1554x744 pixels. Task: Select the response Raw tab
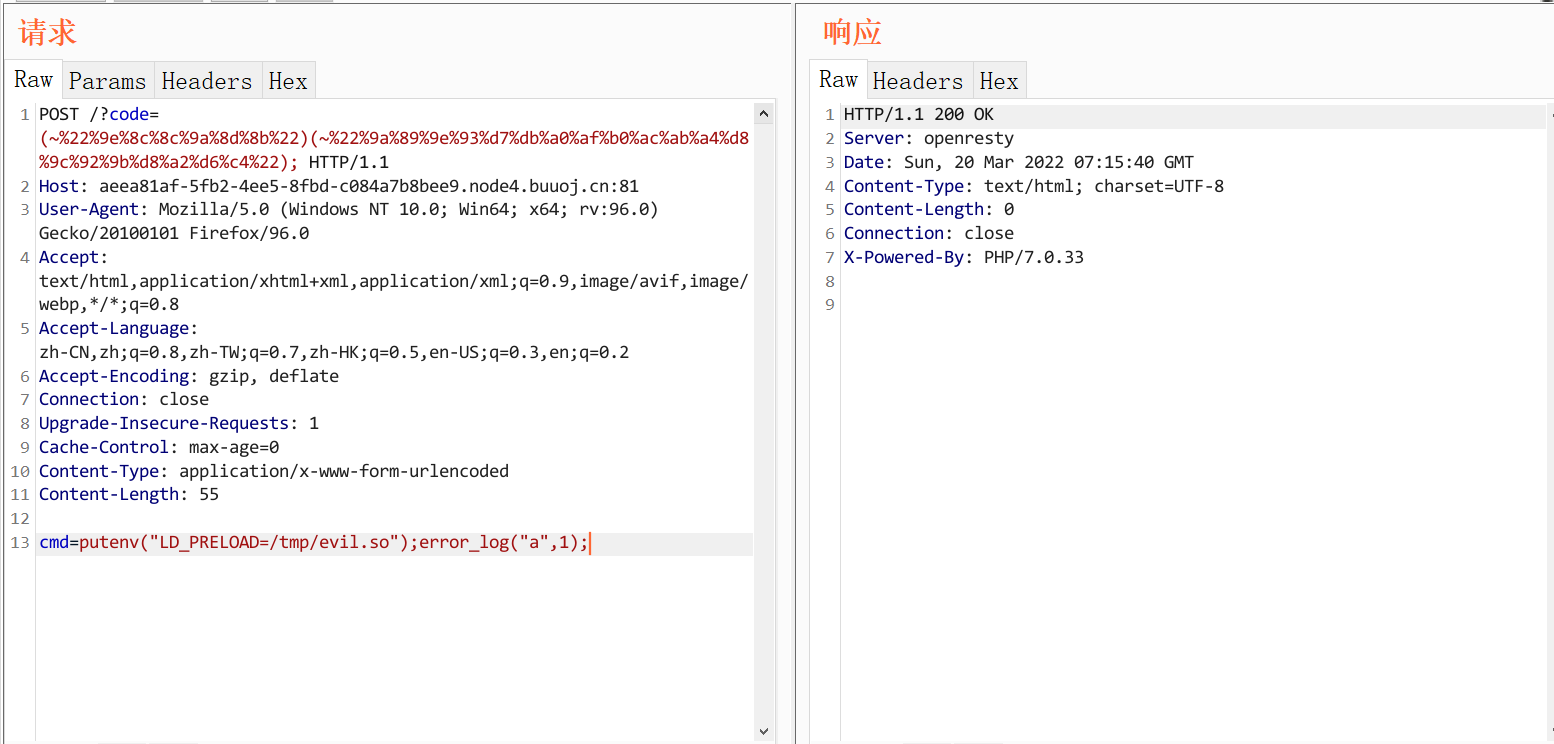click(x=838, y=80)
